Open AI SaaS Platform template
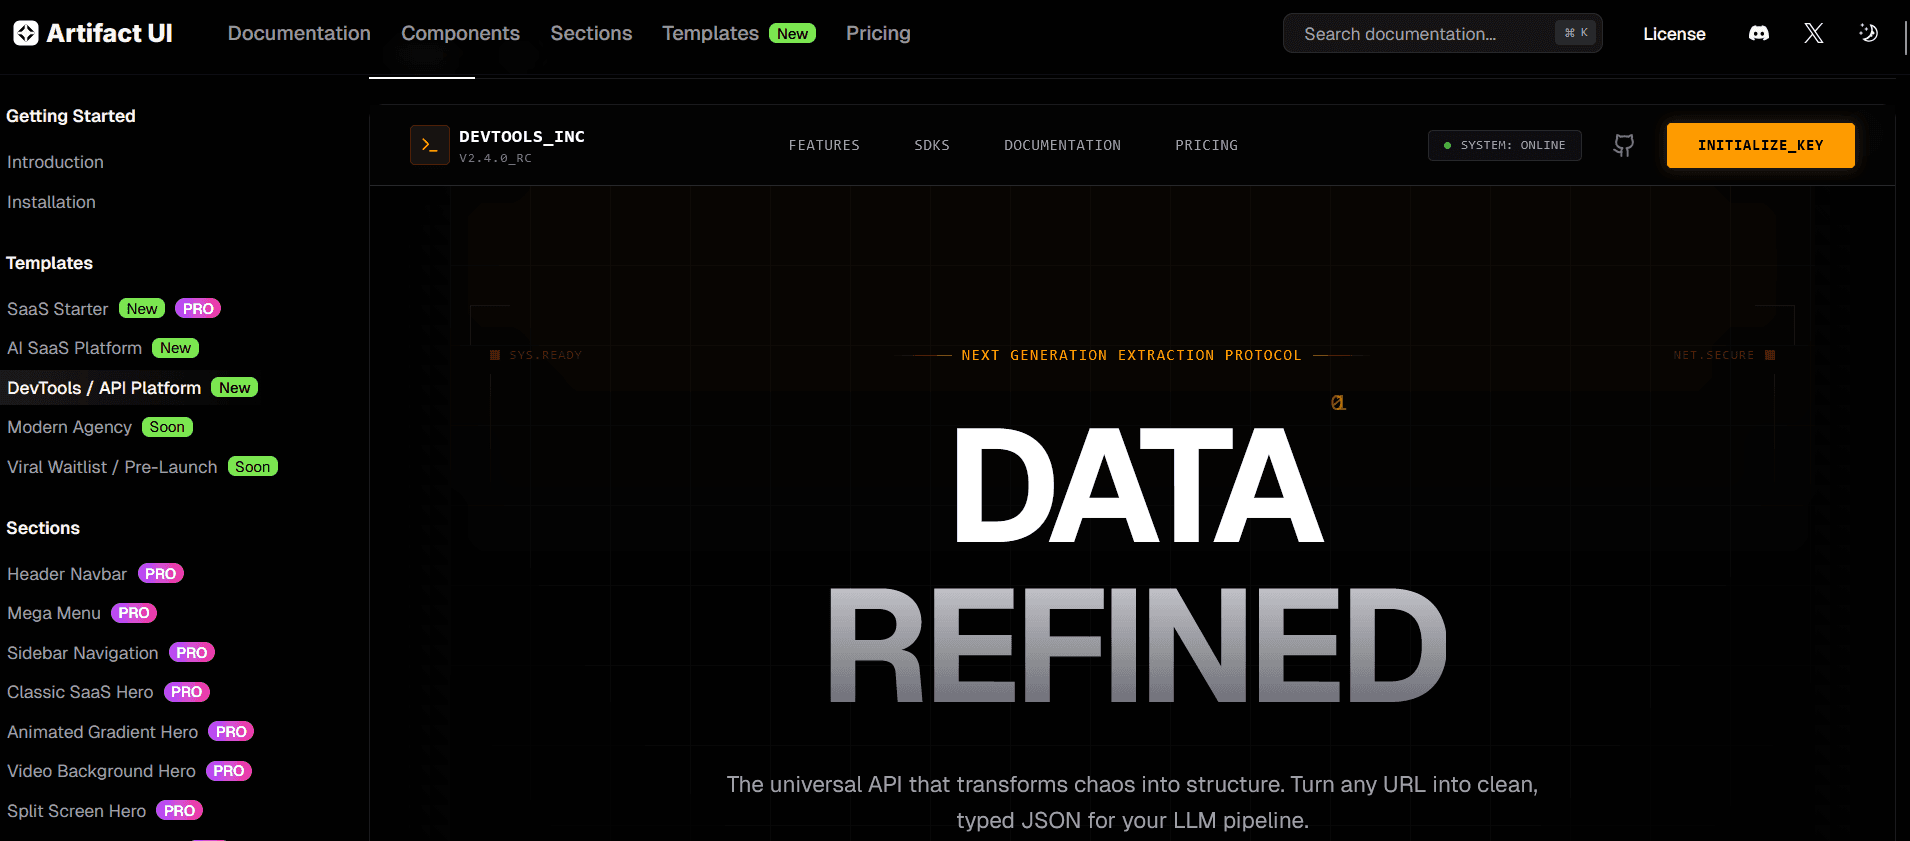This screenshot has width=1910, height=841. [75, 348]
